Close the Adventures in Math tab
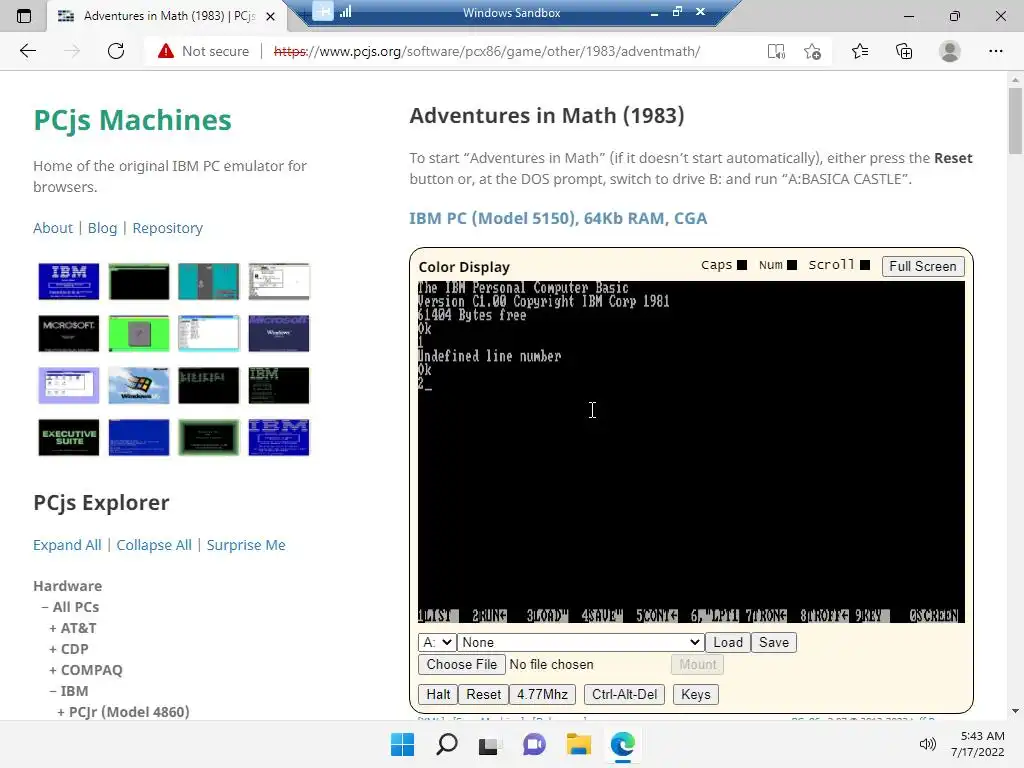 click(x=270, y=16)
